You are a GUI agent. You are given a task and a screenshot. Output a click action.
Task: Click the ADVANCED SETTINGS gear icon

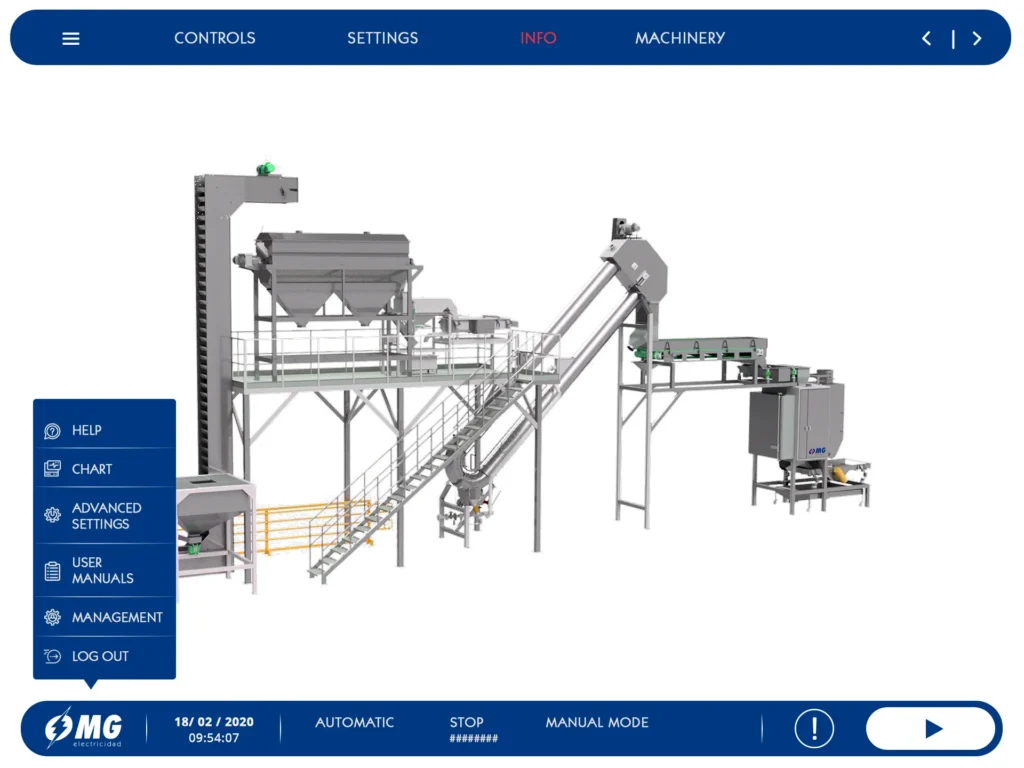(x=52, y=515)
